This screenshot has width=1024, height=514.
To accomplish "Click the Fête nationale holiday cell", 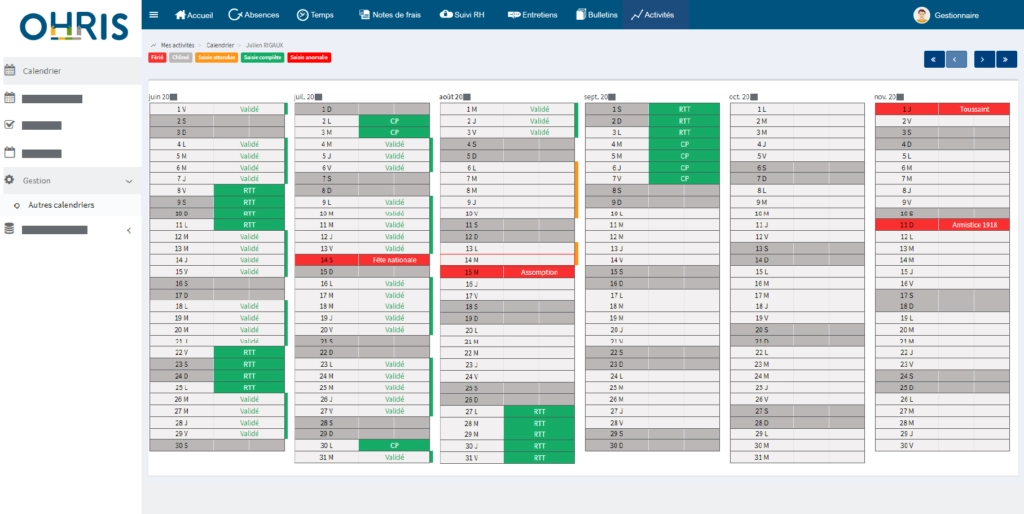I will click(393, 260).
